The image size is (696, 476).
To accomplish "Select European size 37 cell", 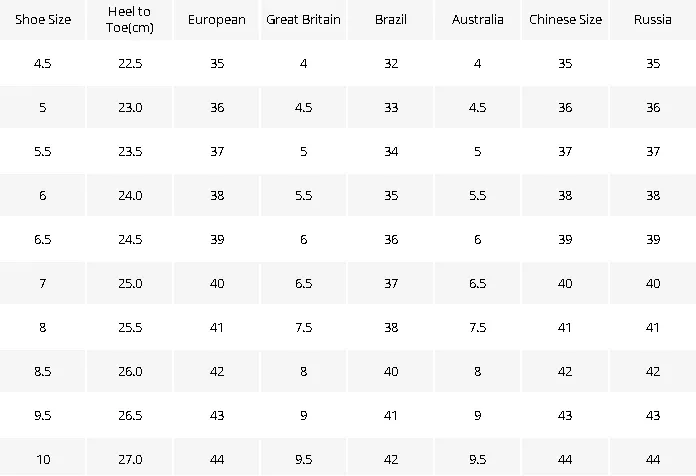I will tap(217, 151).
